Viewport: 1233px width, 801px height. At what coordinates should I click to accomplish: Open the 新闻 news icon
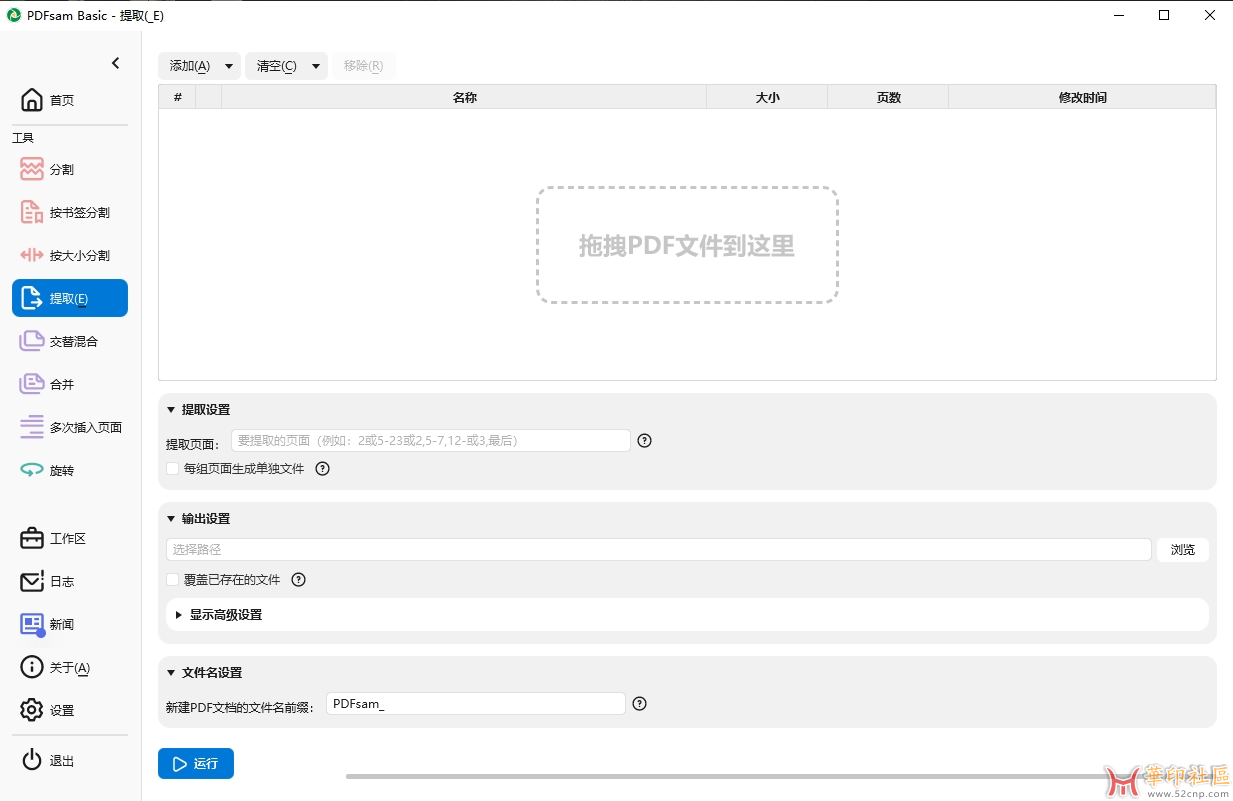(x=32, y=624)
